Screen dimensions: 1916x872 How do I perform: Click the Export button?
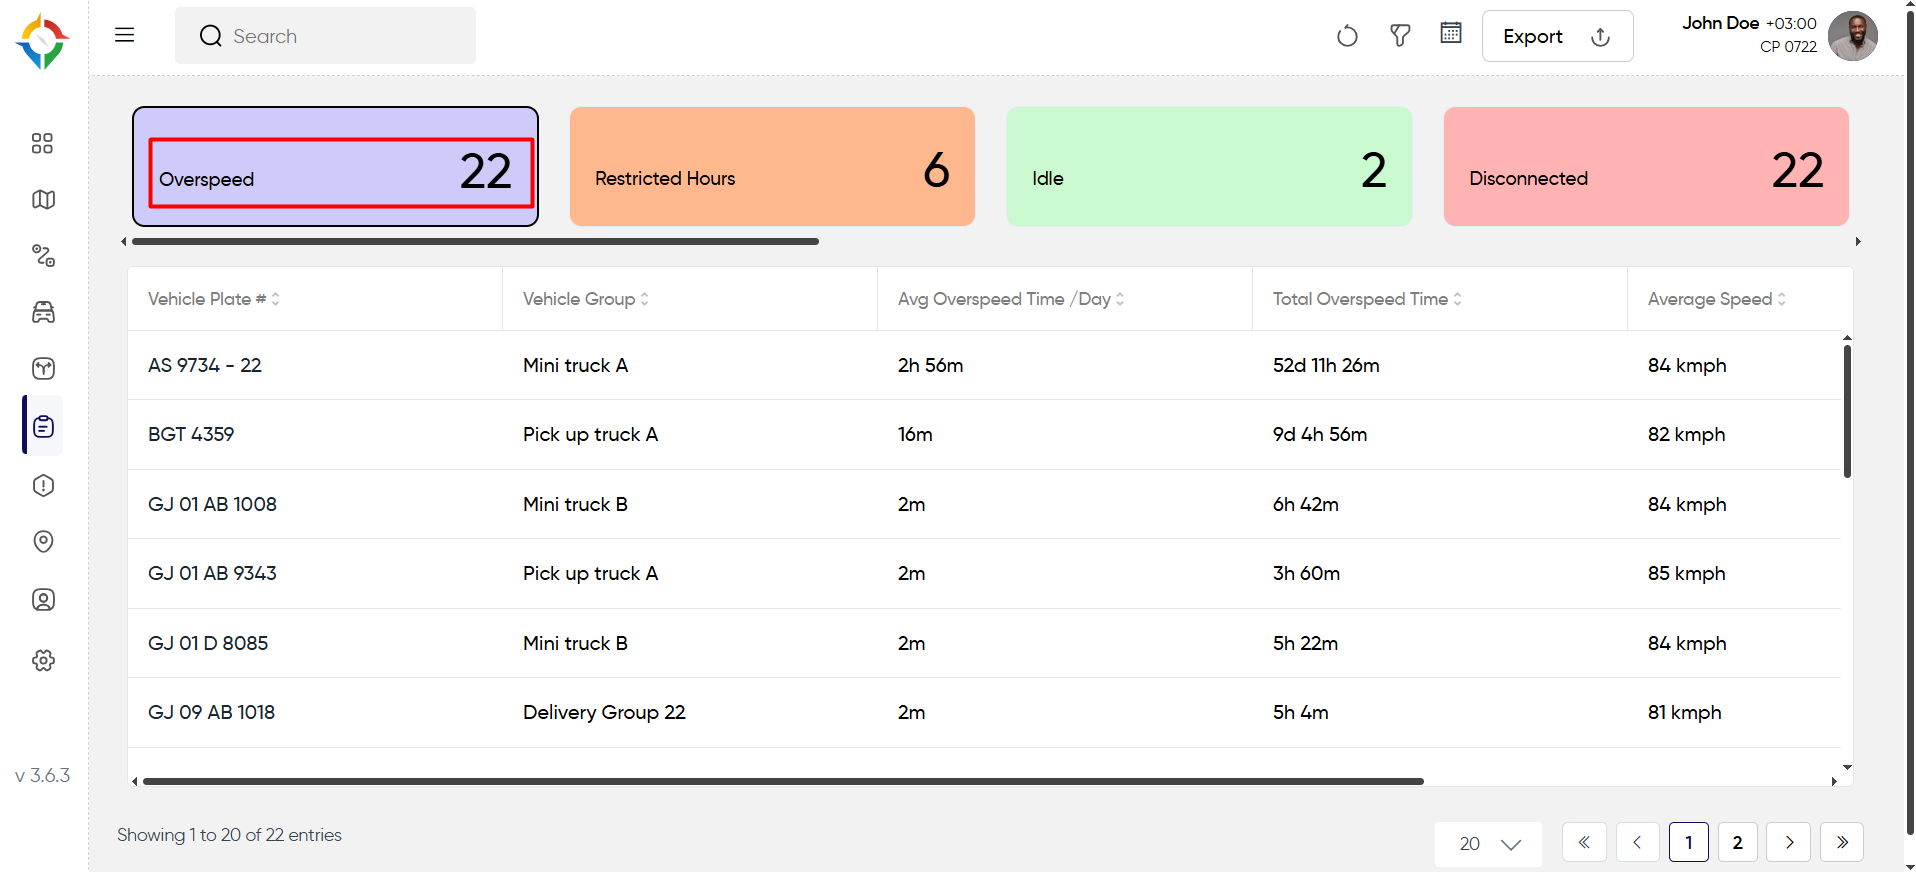[1557, 36]
